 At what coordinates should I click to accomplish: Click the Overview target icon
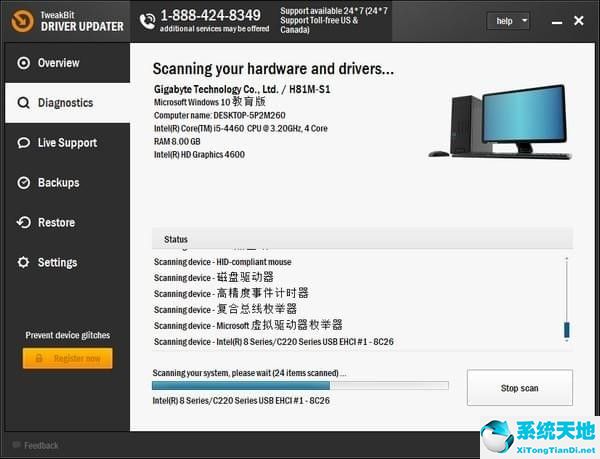[x=23, y=63]
